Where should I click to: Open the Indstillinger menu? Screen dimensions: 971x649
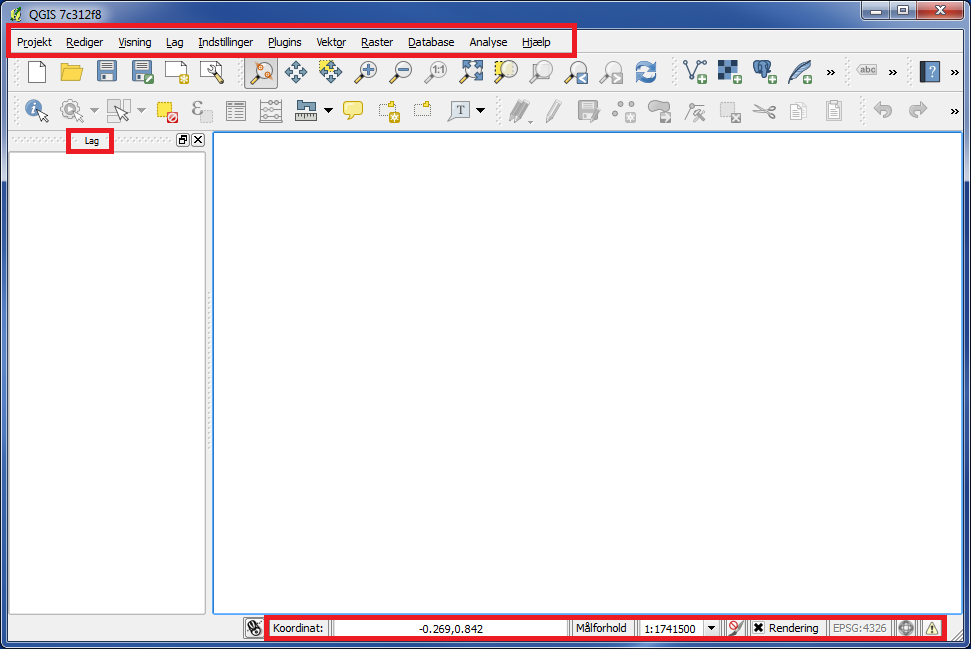[x=225, y=42]
